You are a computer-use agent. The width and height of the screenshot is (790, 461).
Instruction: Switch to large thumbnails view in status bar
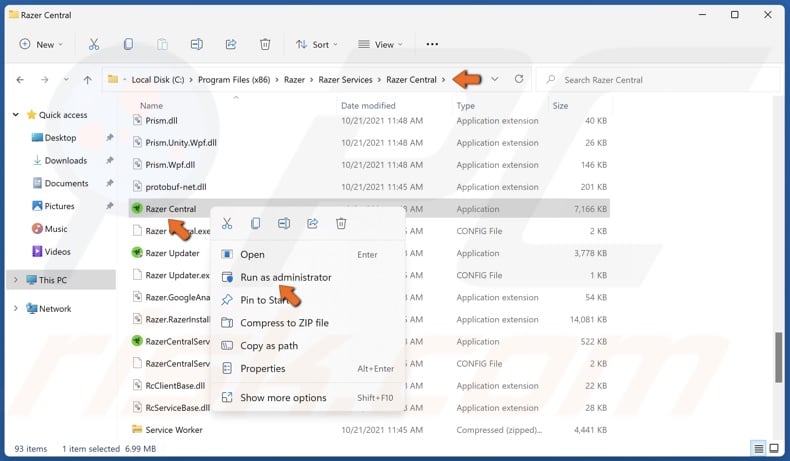point(776,448)
